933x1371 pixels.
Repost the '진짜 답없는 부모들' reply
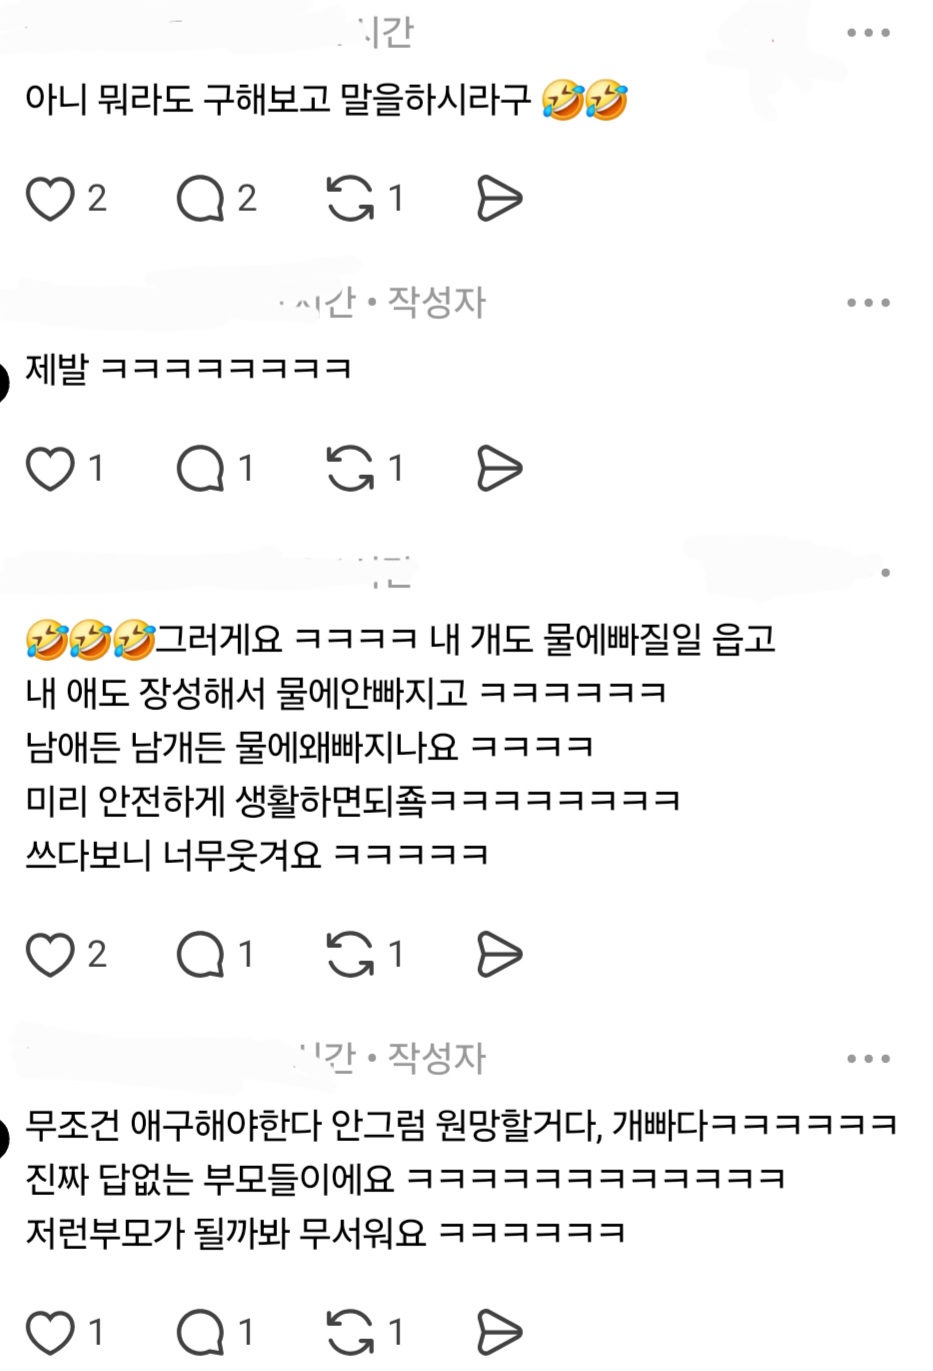350,1332
